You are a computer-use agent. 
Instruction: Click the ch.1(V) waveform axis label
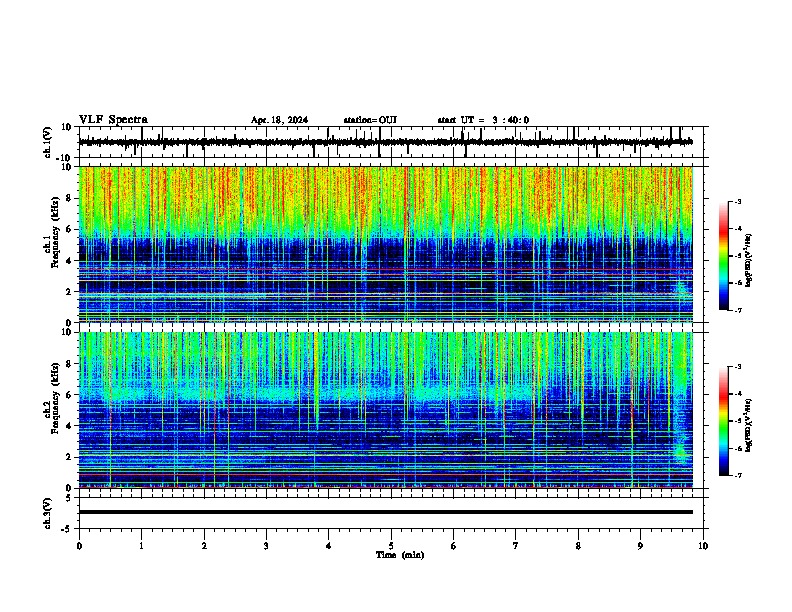tap(48, 142)
